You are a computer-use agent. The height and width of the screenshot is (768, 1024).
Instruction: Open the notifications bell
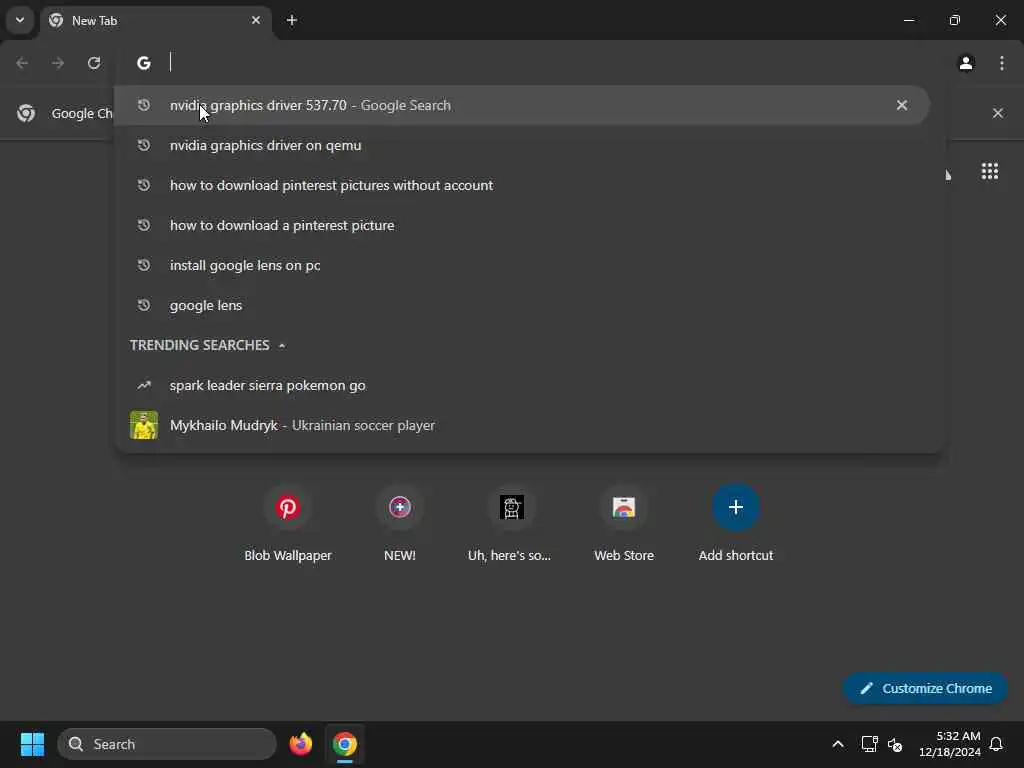pos(997,744)
